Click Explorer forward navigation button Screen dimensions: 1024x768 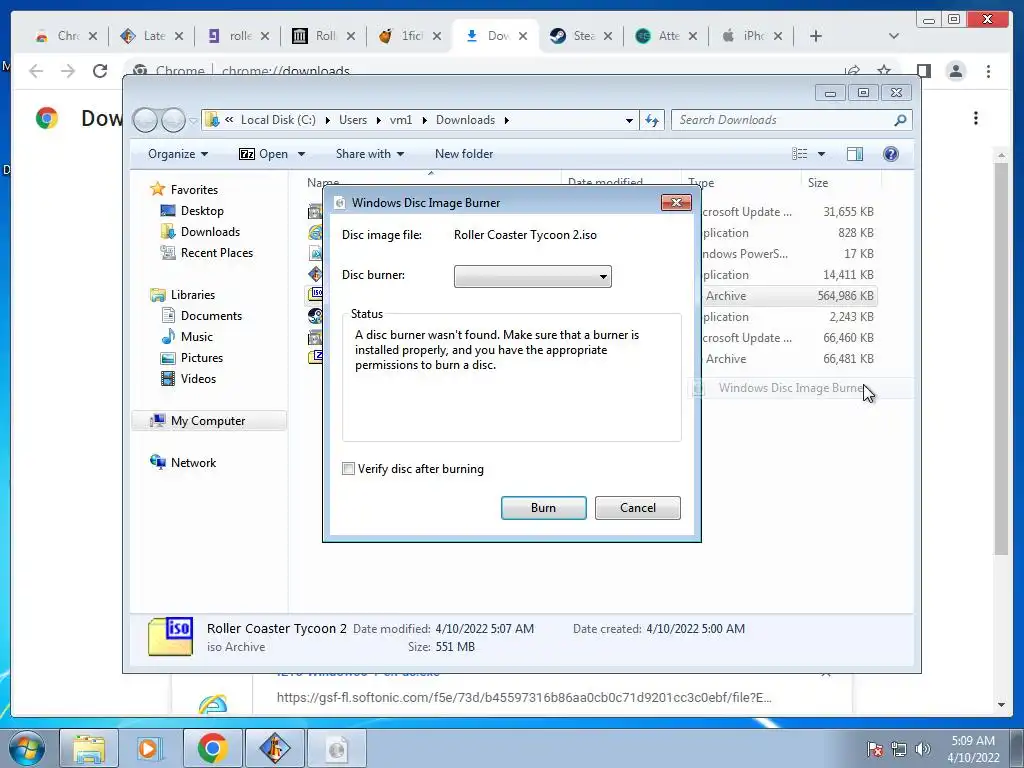pos(173,120)
